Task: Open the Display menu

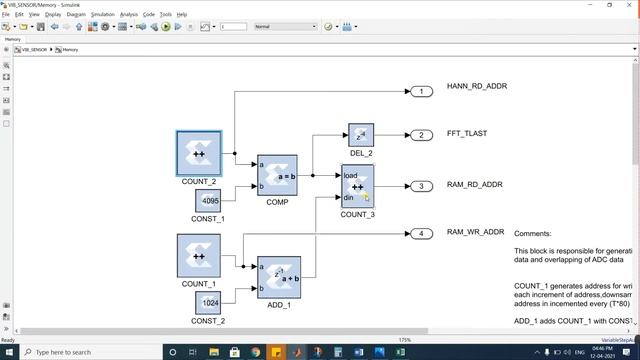Action: point(53,14)
